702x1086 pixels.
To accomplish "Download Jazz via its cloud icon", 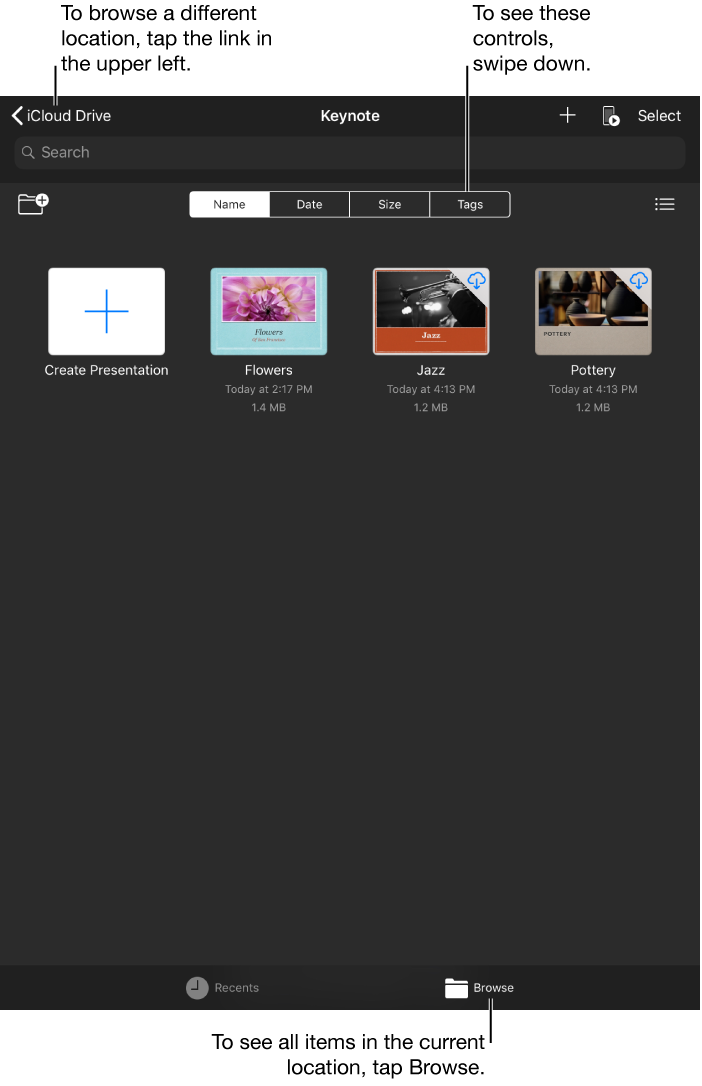I will [x=476, y=280].
